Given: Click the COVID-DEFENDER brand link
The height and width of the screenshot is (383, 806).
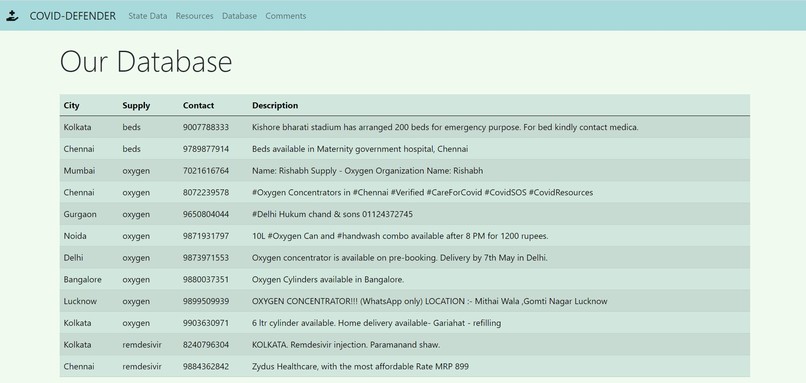Looking at the screenshot, I should tap(72, 16).
